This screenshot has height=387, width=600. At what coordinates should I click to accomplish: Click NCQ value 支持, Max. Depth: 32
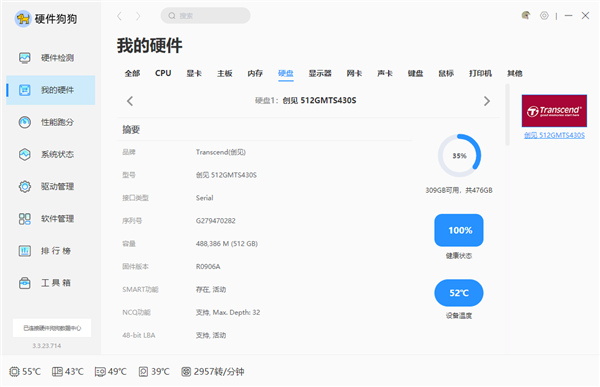pos(228,312)
